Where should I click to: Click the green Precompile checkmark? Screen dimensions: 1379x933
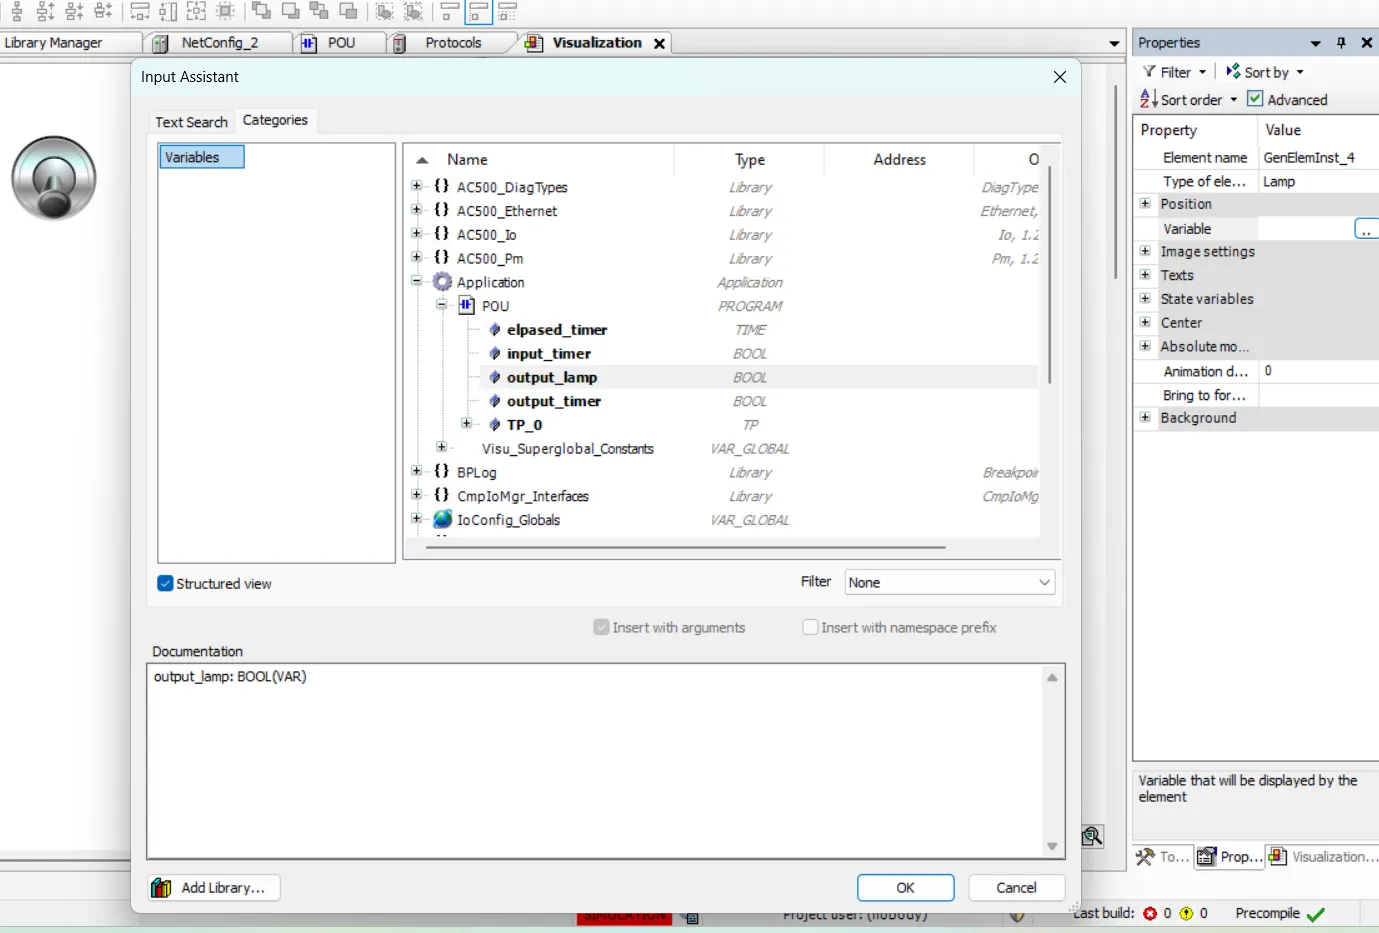click(x=1316, y=914)
